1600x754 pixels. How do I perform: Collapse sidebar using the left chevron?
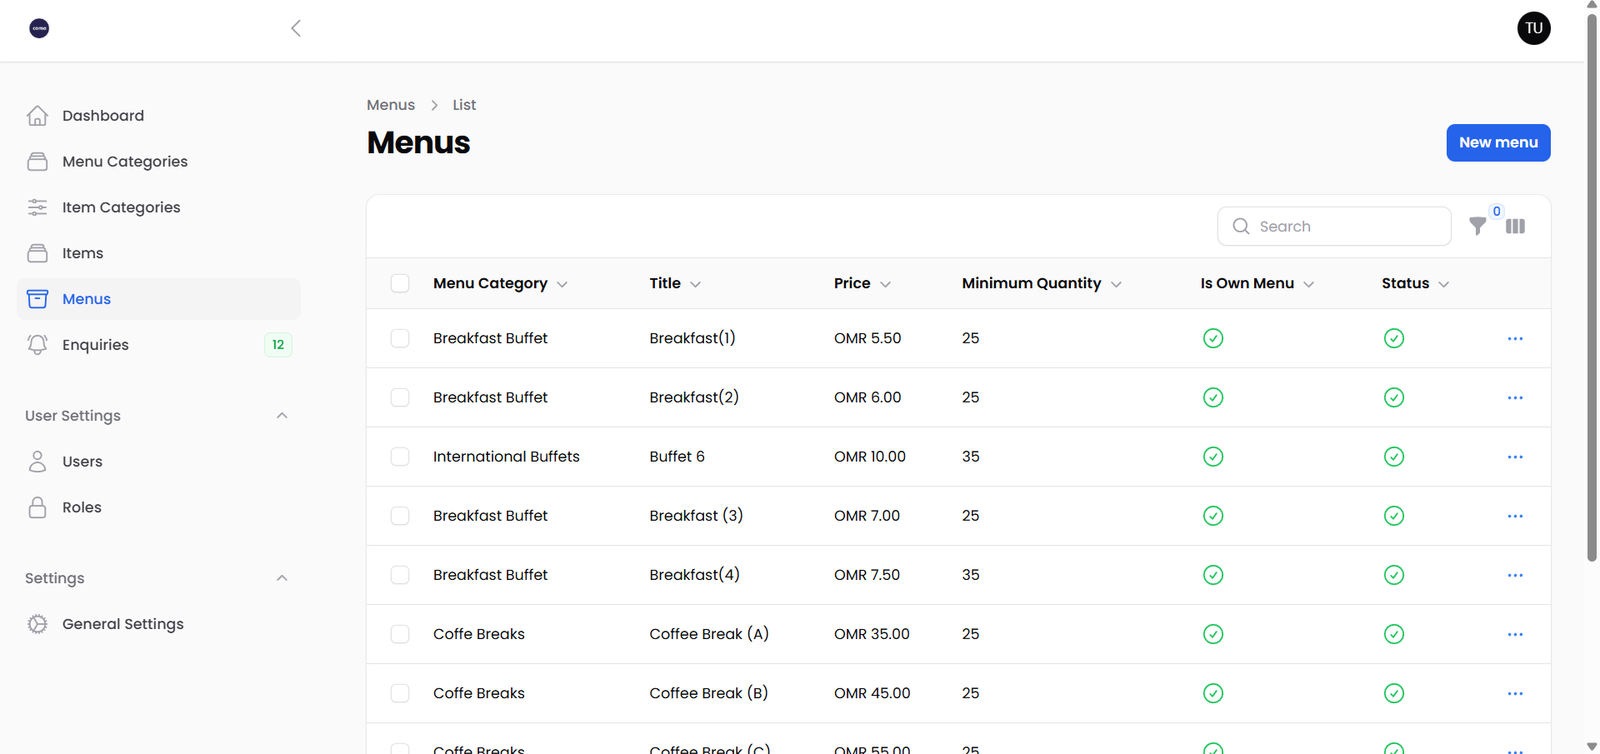click(x=296, y=28)
